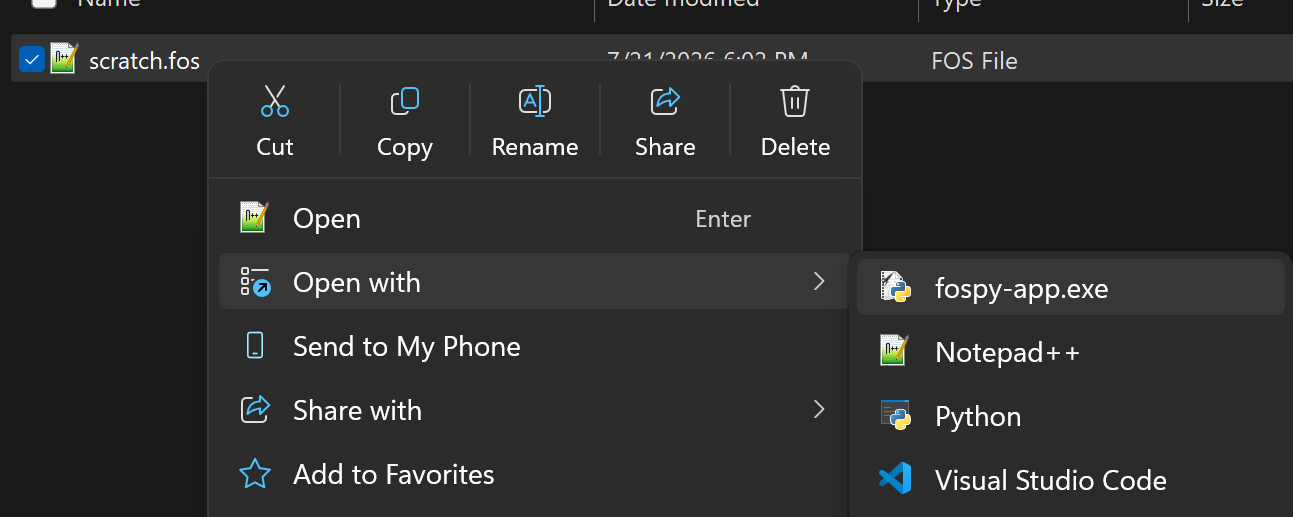
Task: Expand the Open with submenu chevron
Action: pos(819,282)
